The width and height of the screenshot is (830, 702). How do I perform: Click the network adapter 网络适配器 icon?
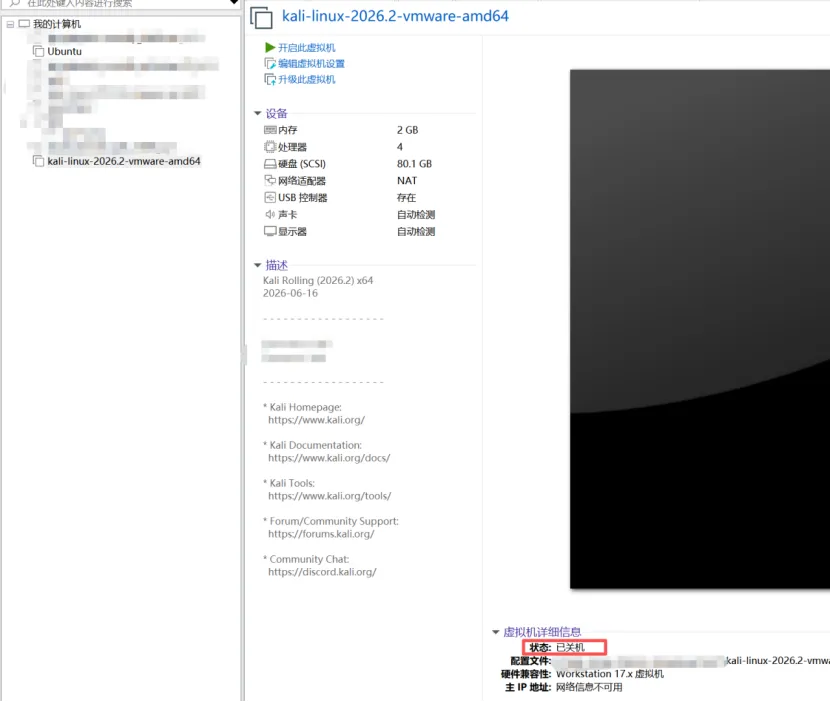point(270,181)
